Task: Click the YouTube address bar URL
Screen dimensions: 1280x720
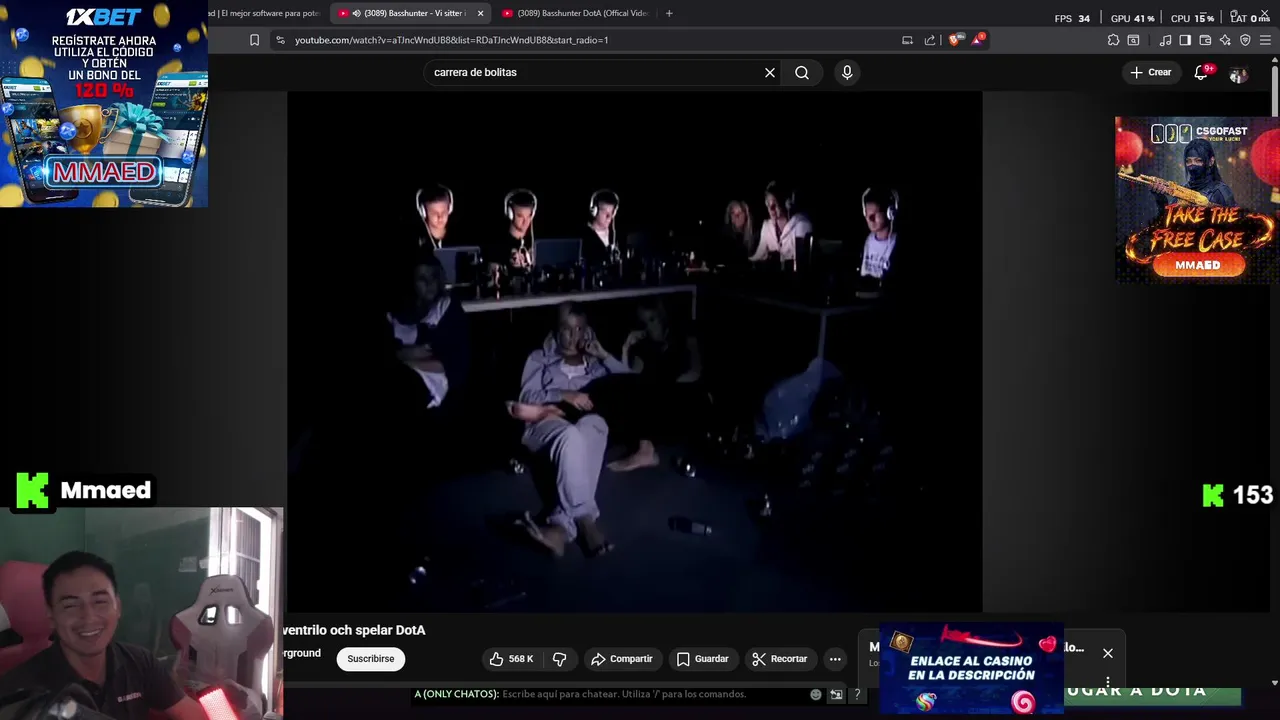Action: point(451,40)
